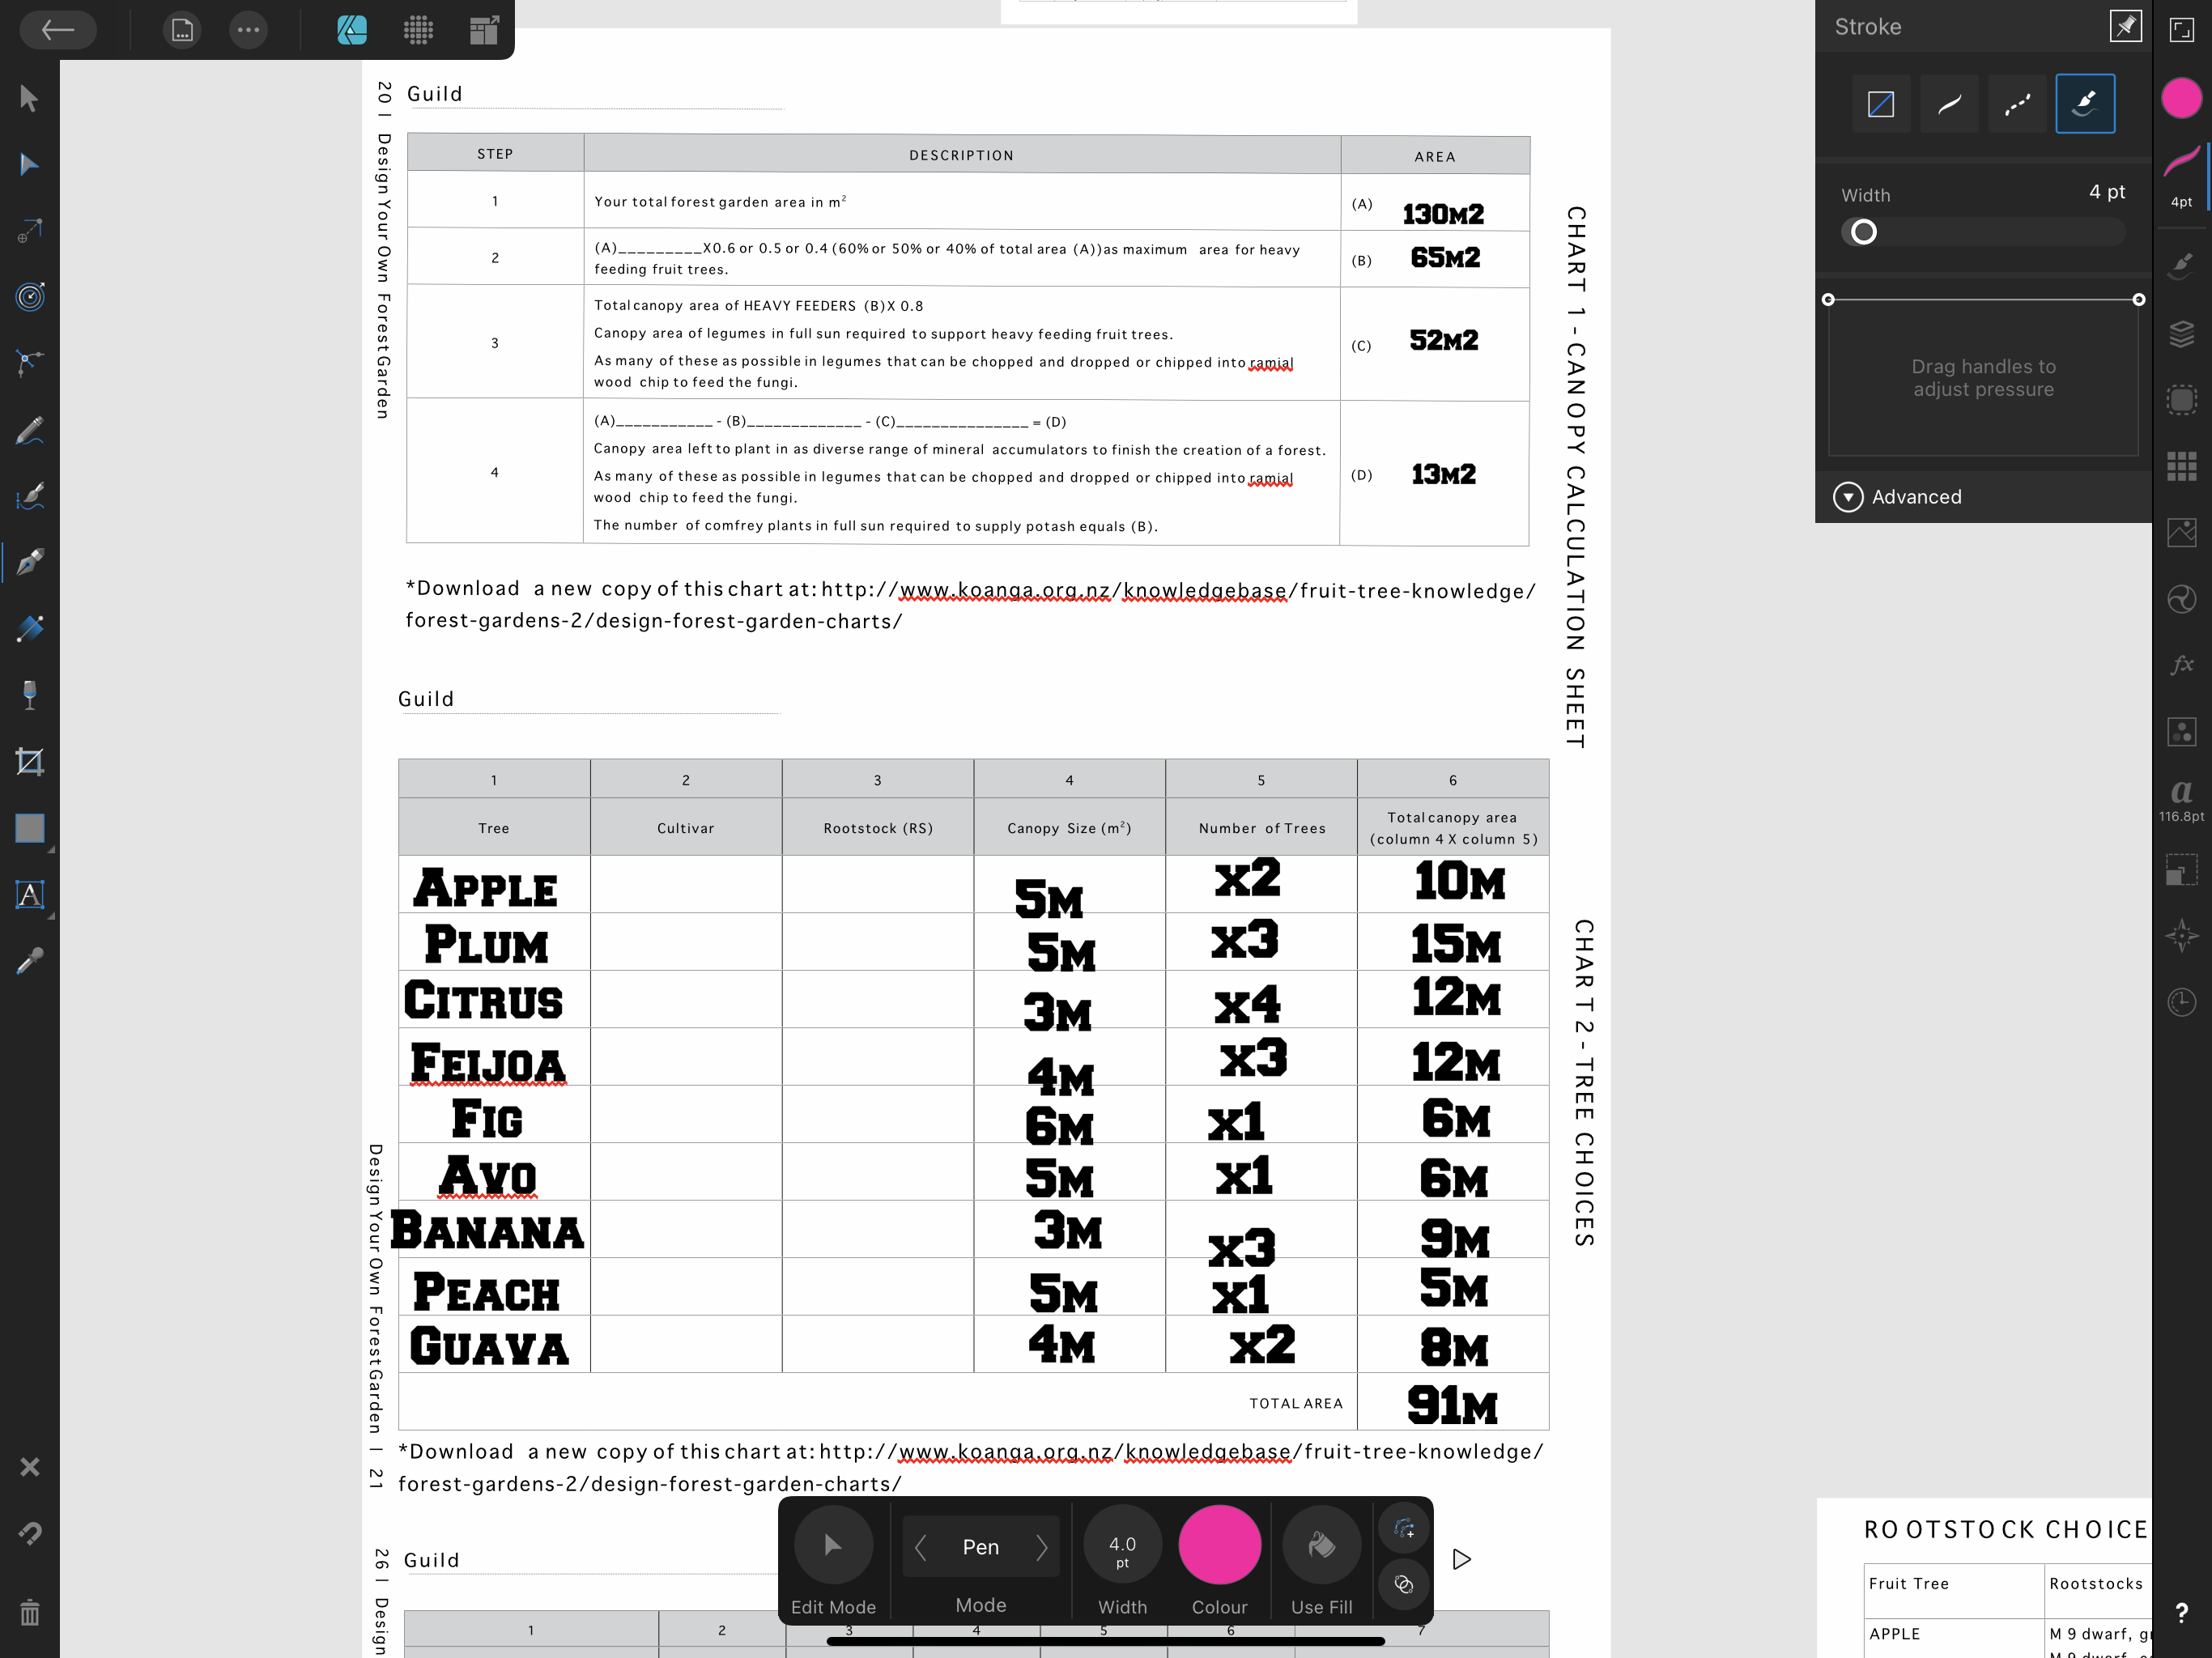Select the Pencil tool
The width and height of the screenshot is (2212, 1658).
click(29, 430)
